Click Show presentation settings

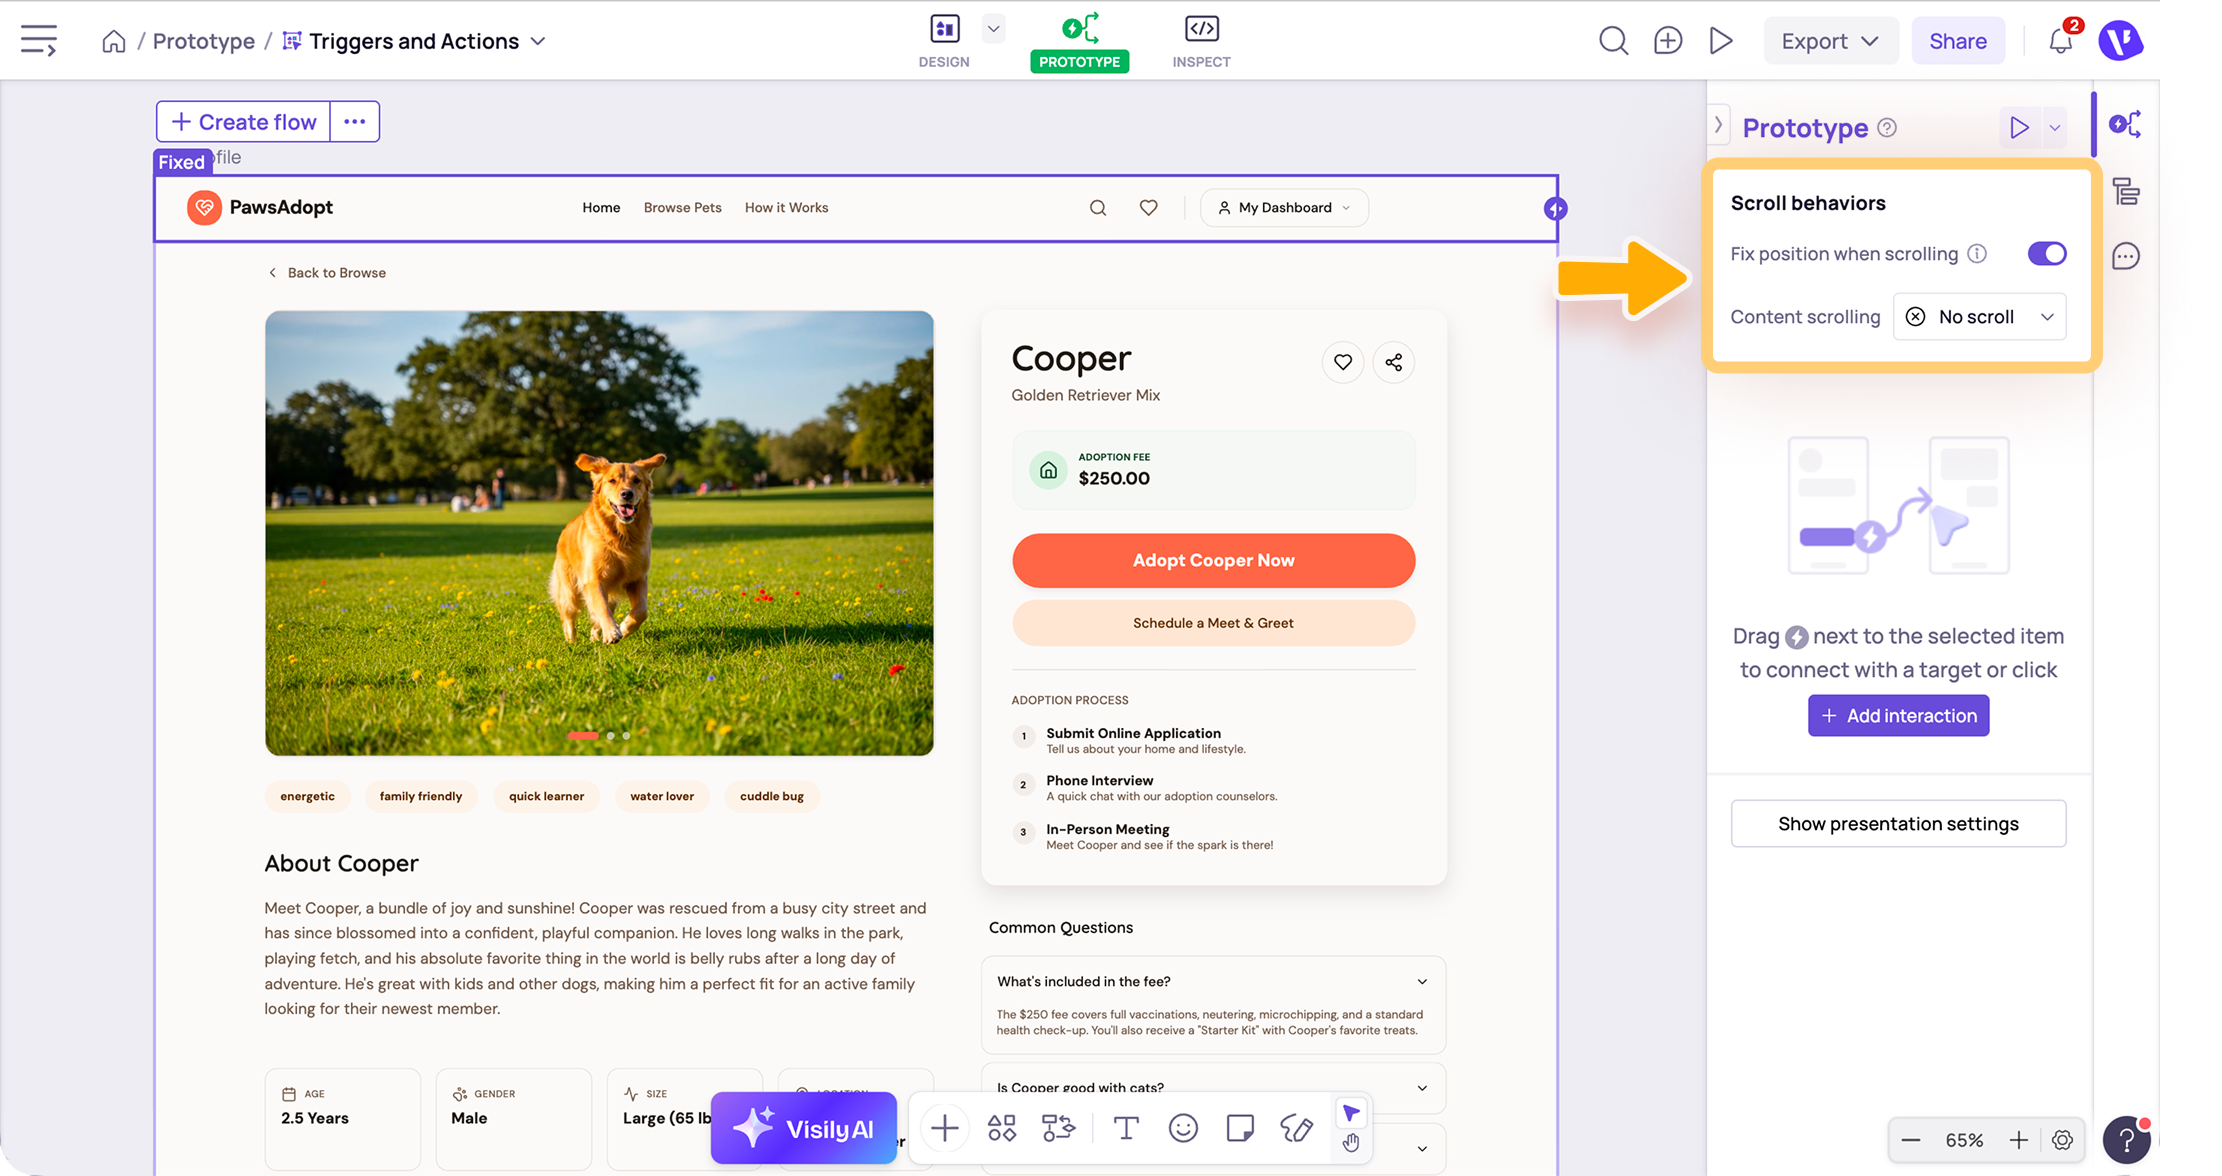pyautogui.click(x=1898, y=824)
